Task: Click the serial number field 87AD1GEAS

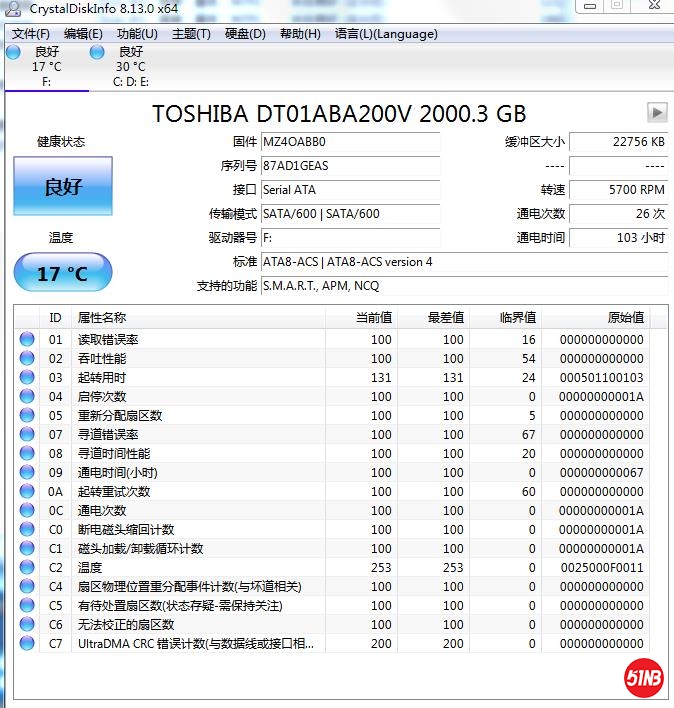Action: point(349,166)
